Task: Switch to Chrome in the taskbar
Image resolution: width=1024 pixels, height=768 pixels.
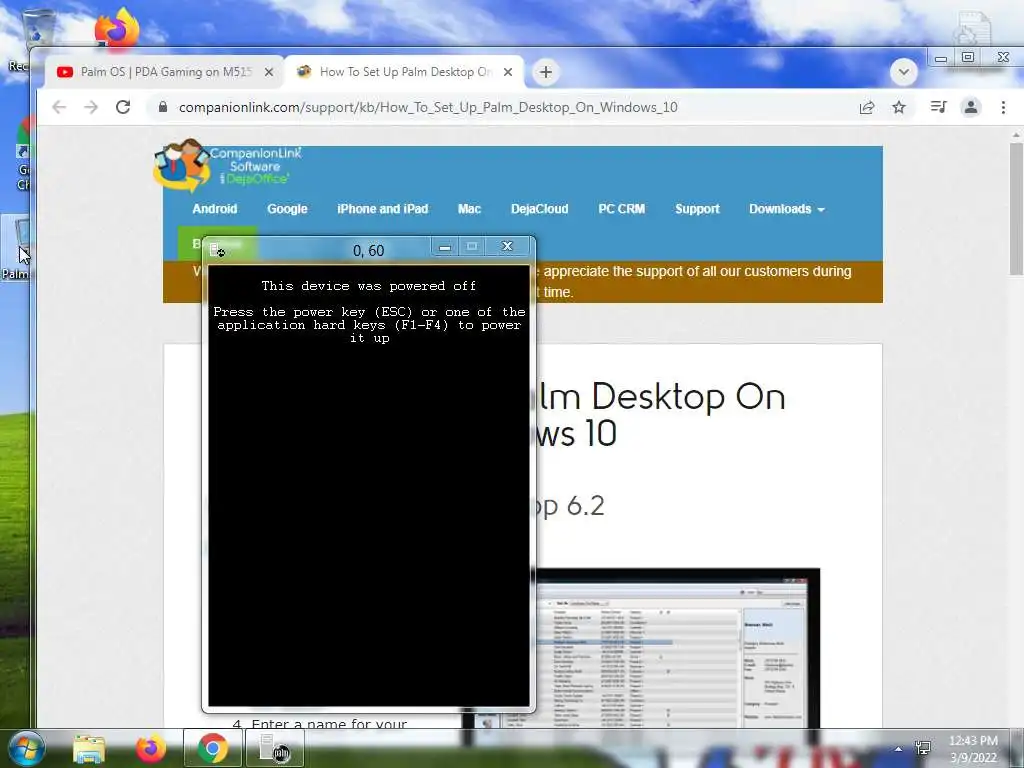Action: (212, 748)
